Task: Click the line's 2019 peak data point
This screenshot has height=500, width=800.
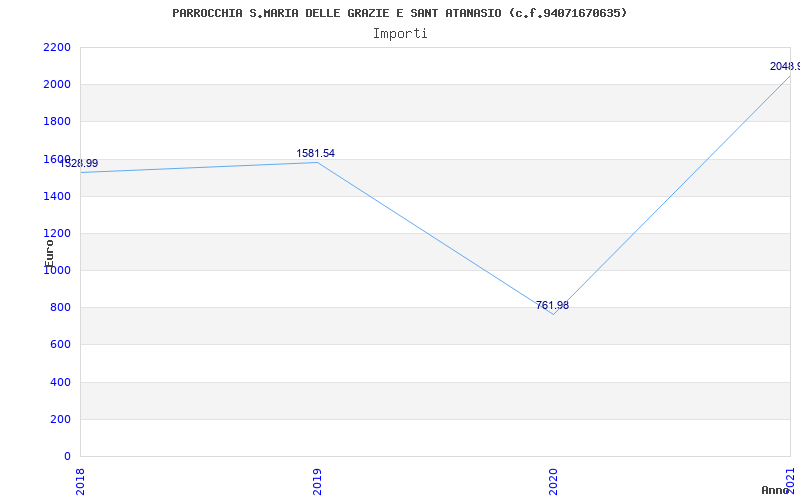Action: coord(317,162)
